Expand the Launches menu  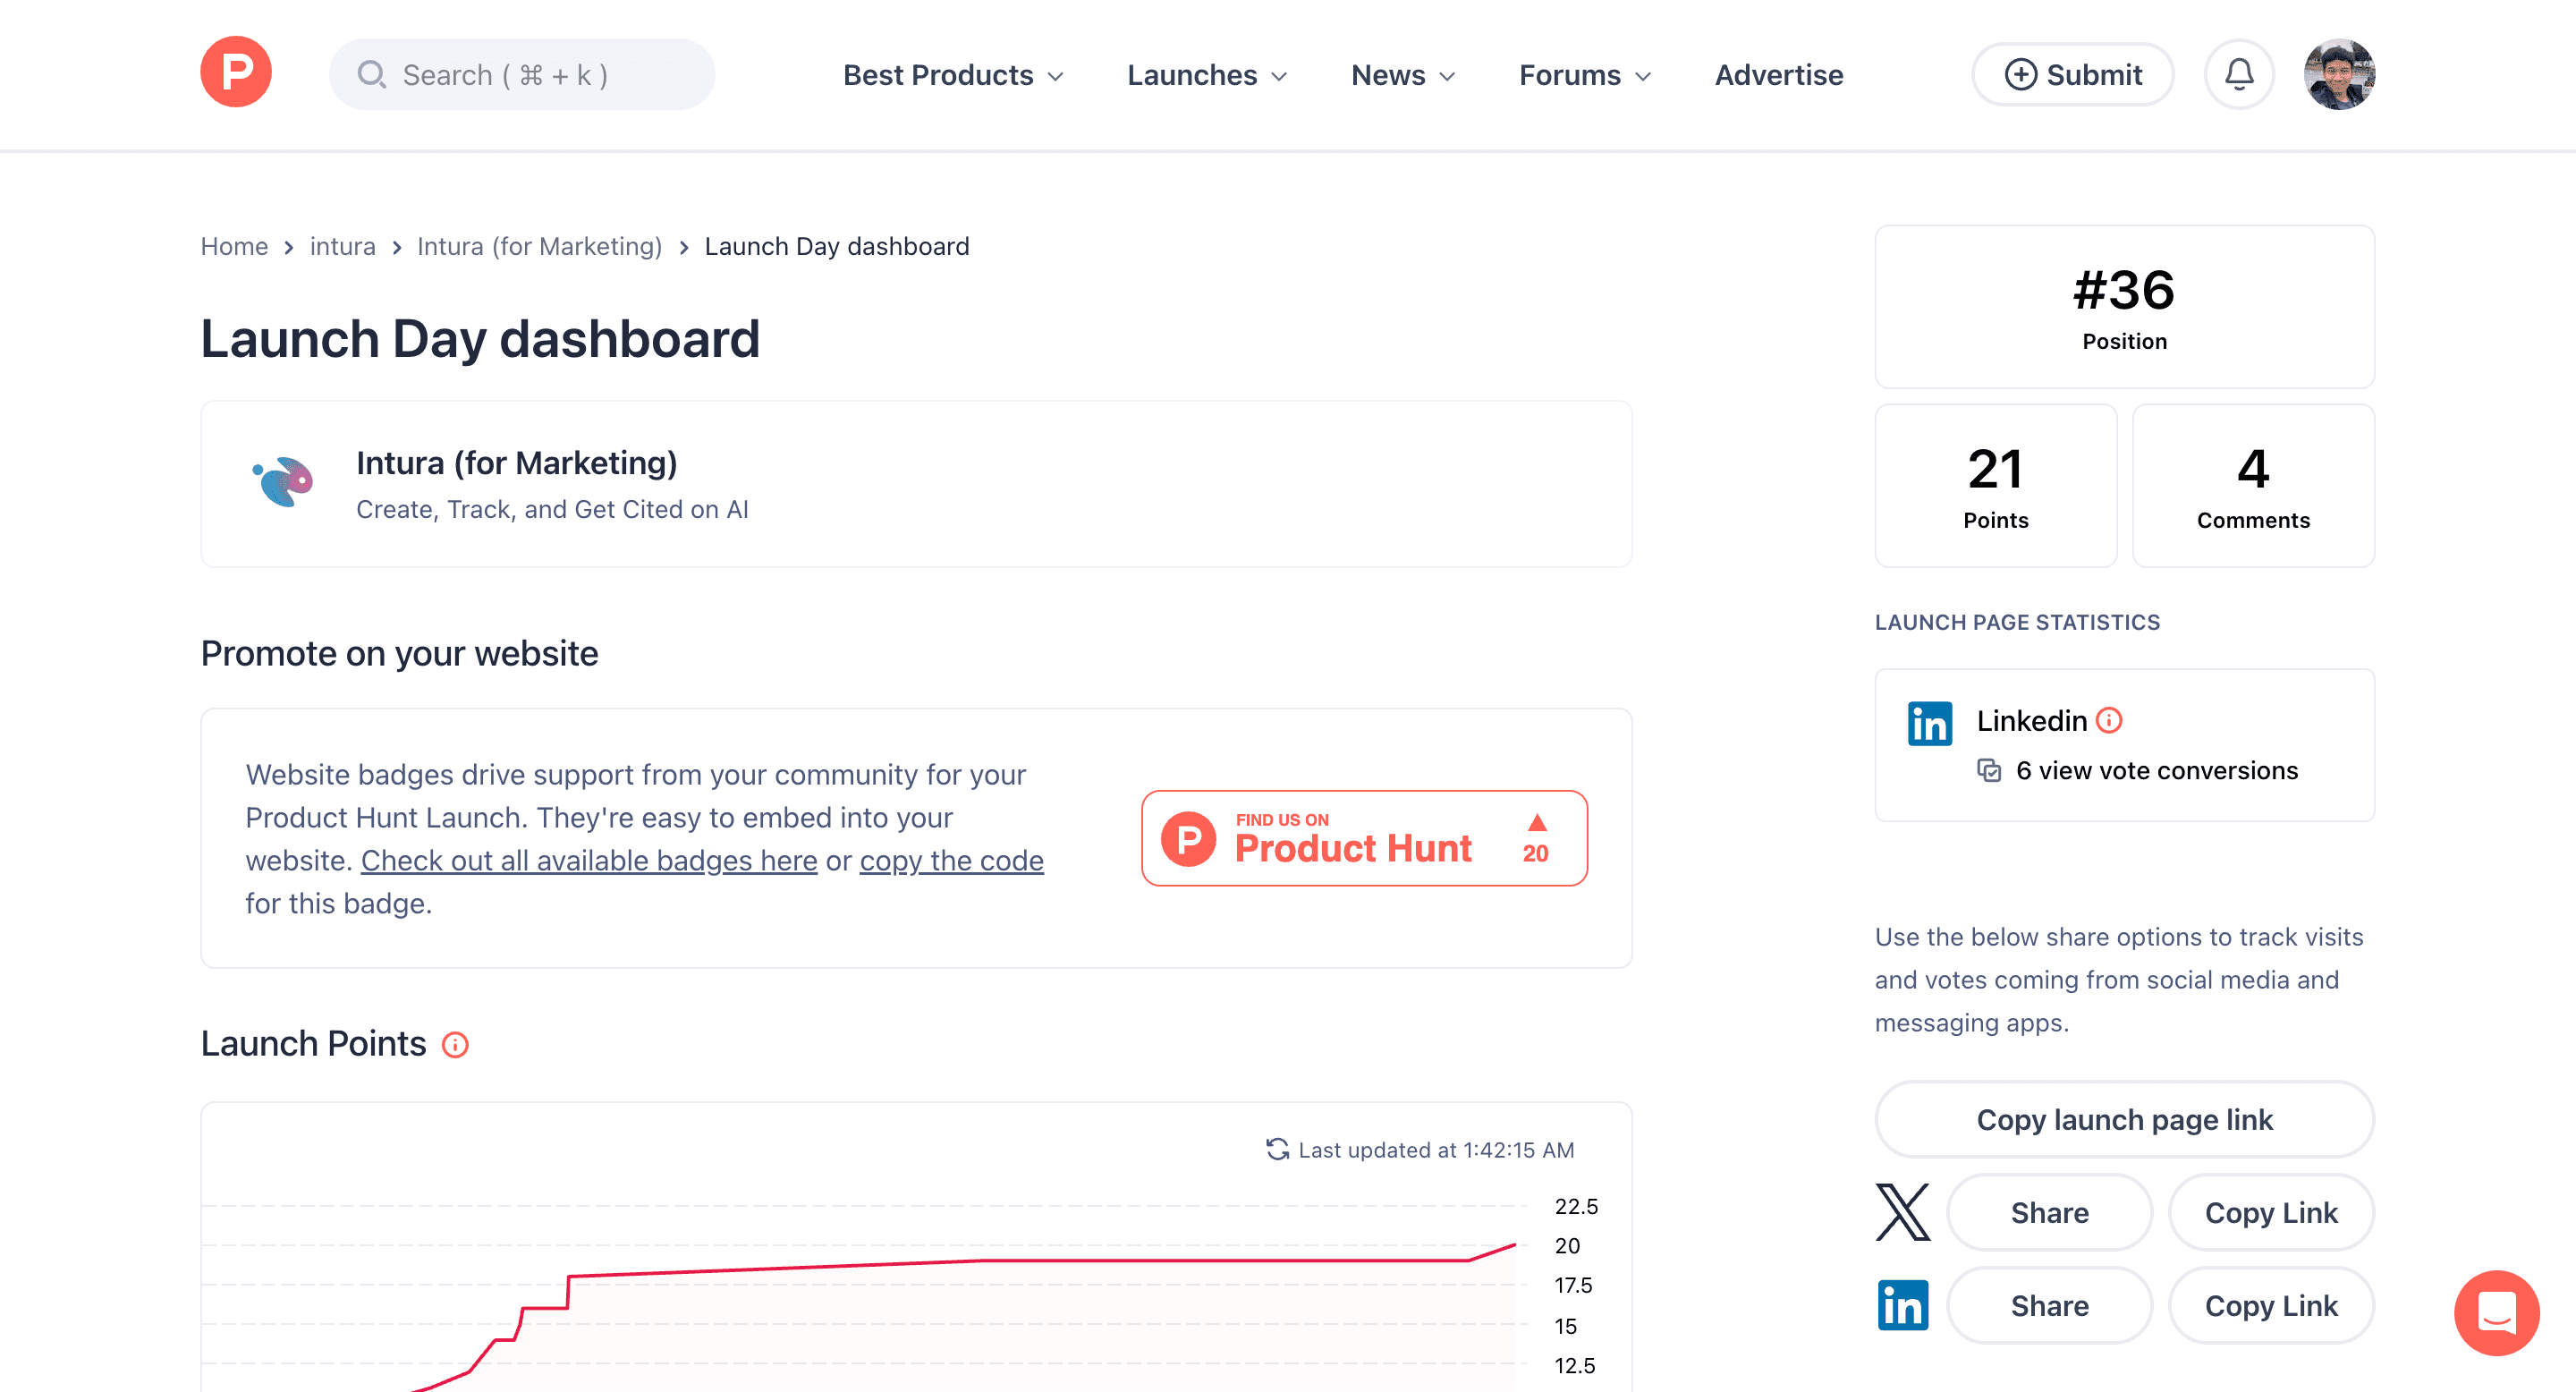1207,75
